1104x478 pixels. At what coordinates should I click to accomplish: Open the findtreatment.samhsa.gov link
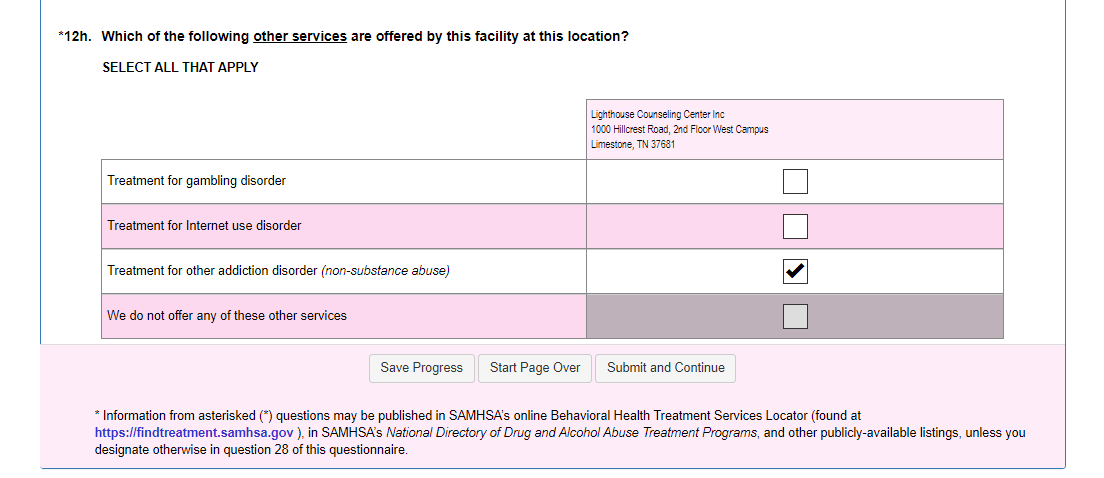[x=194, y=433]
